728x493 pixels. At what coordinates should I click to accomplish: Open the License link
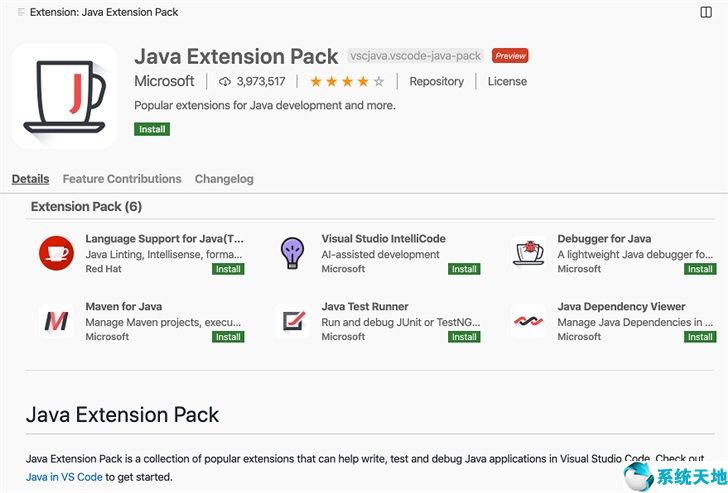pyautogui.click(x=507, y=81)
